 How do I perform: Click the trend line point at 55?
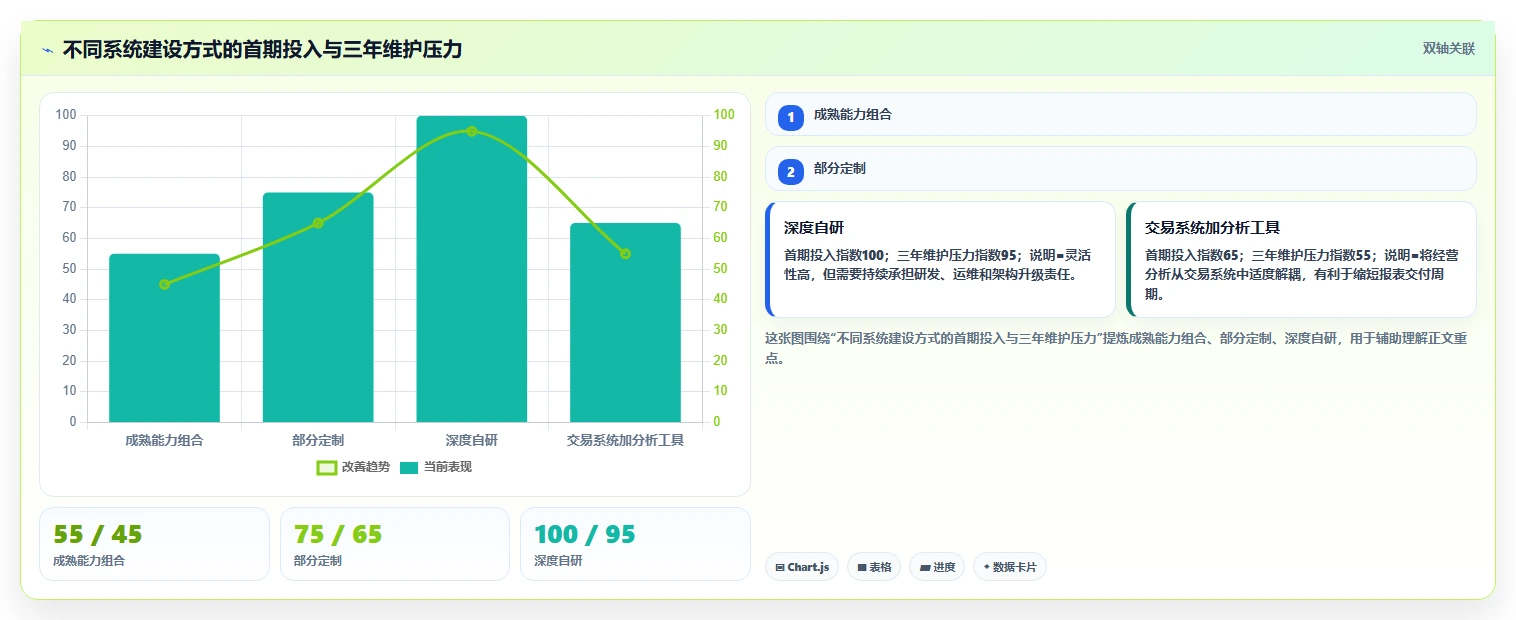click(x=625, y=254)
